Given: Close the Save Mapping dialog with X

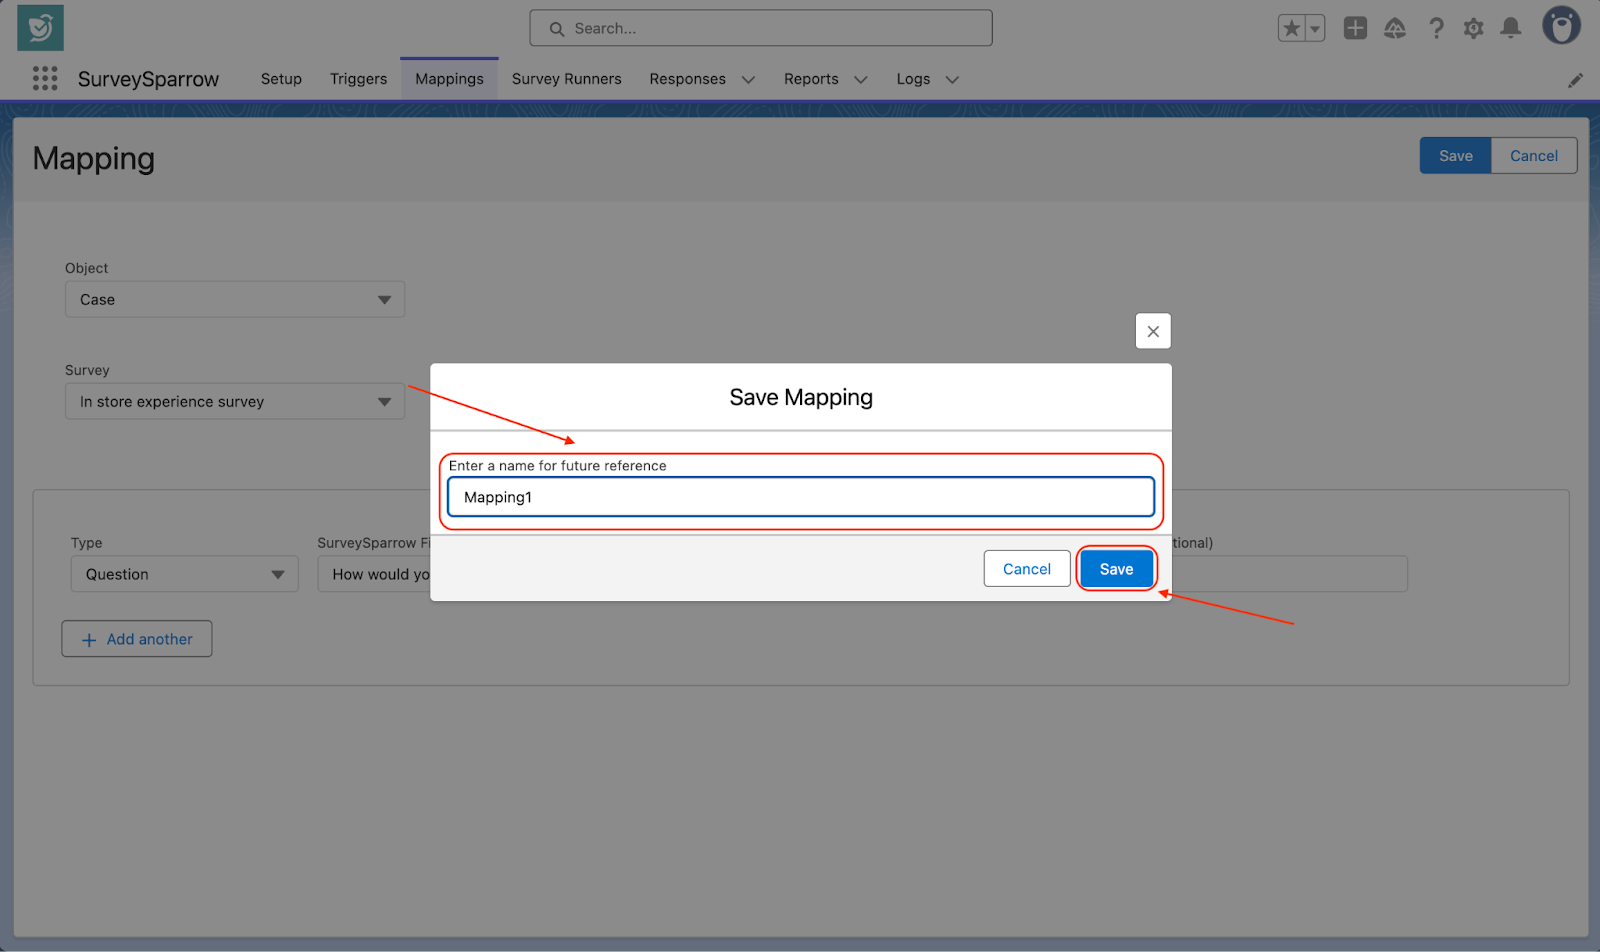Looking at the screenshot, I should tap(1153, 331).
